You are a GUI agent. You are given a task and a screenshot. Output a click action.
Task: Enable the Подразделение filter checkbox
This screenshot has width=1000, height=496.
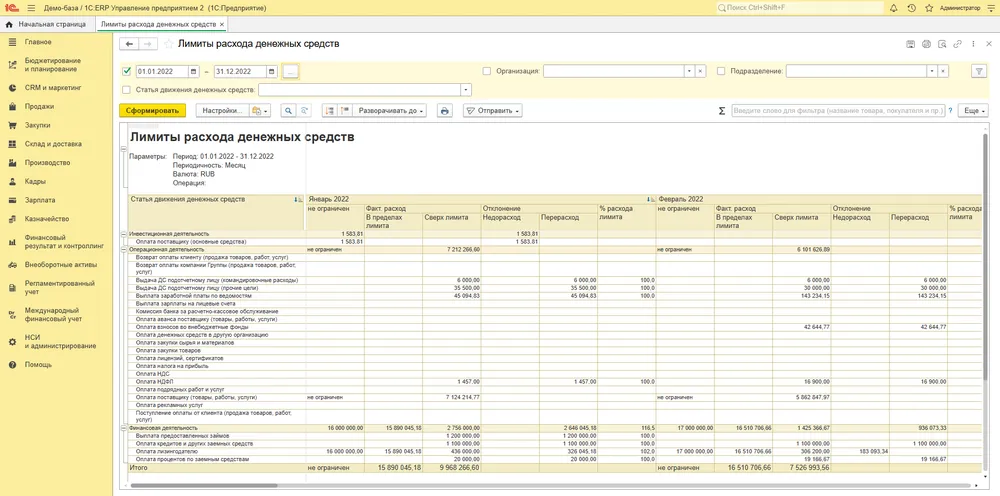pyautogui.click(x=721, y=71)
